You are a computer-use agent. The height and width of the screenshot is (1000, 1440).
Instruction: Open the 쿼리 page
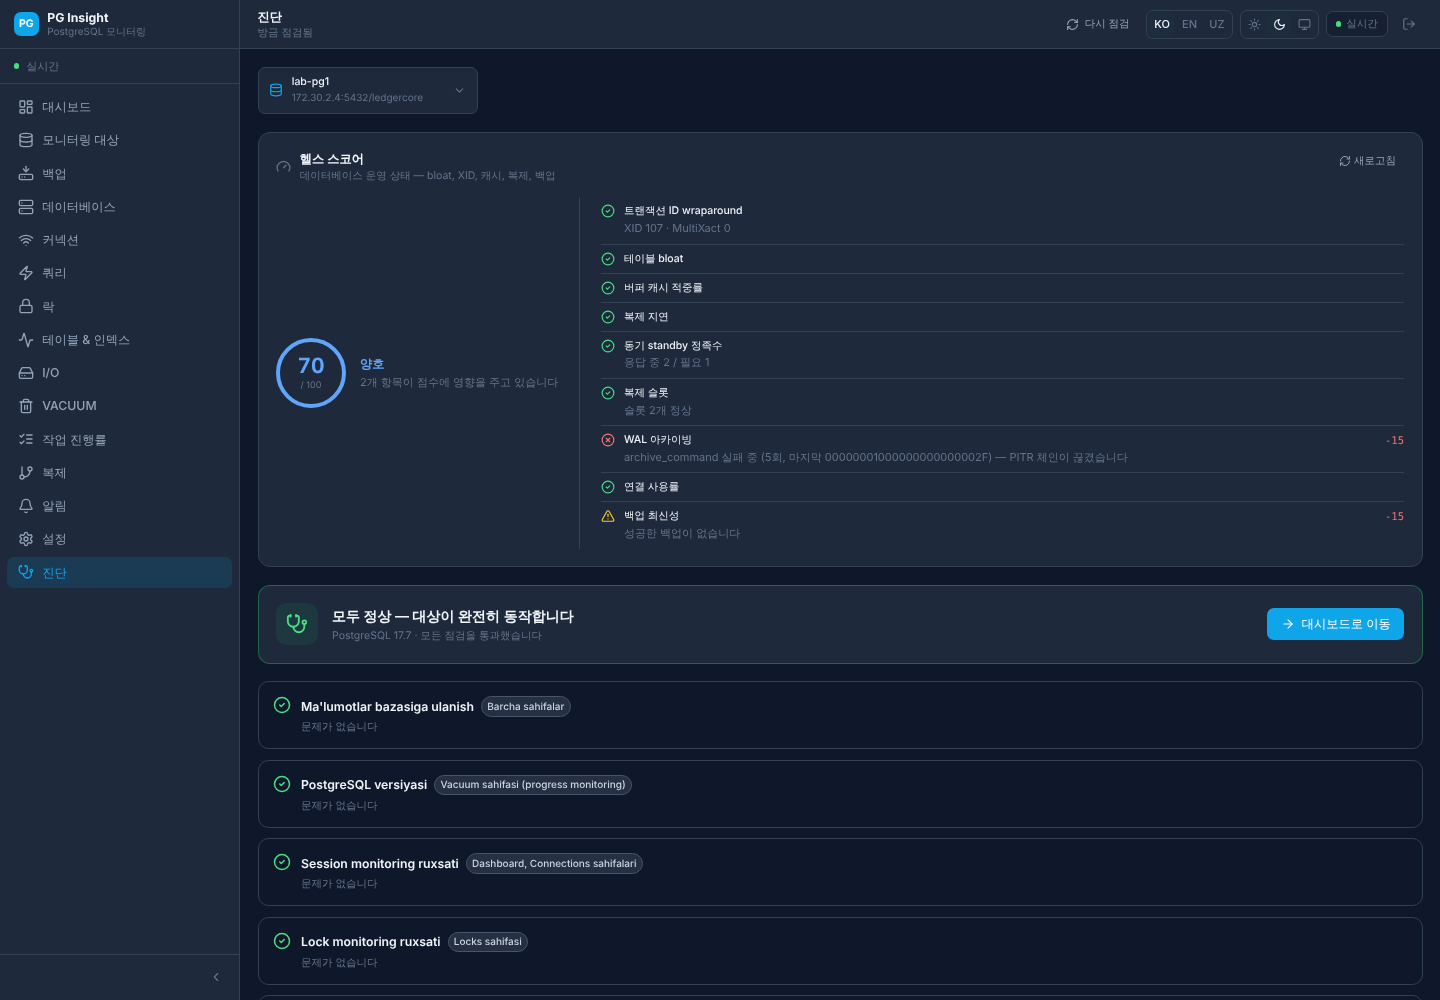pos(119,273)
